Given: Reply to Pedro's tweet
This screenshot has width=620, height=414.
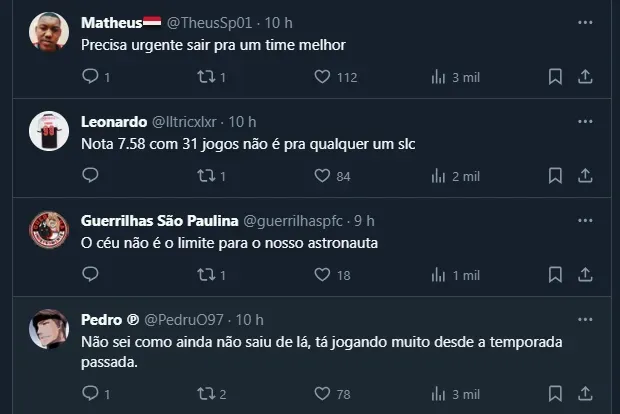Looking at the screenshot, I should tap(90, 394).
